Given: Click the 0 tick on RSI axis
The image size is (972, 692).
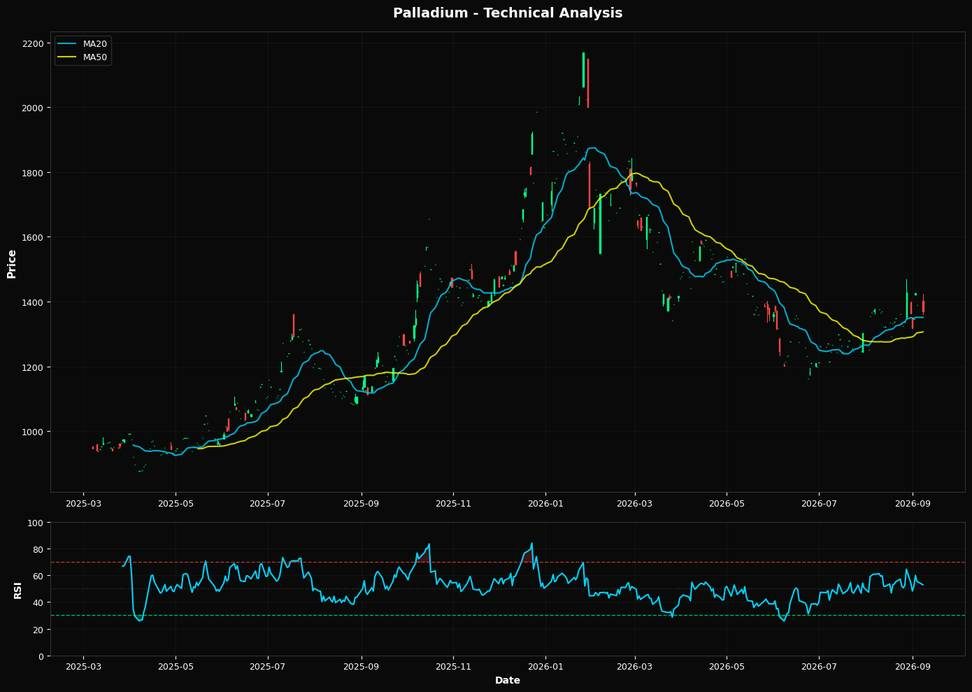Looking at the screenshot, I should 41,657.
